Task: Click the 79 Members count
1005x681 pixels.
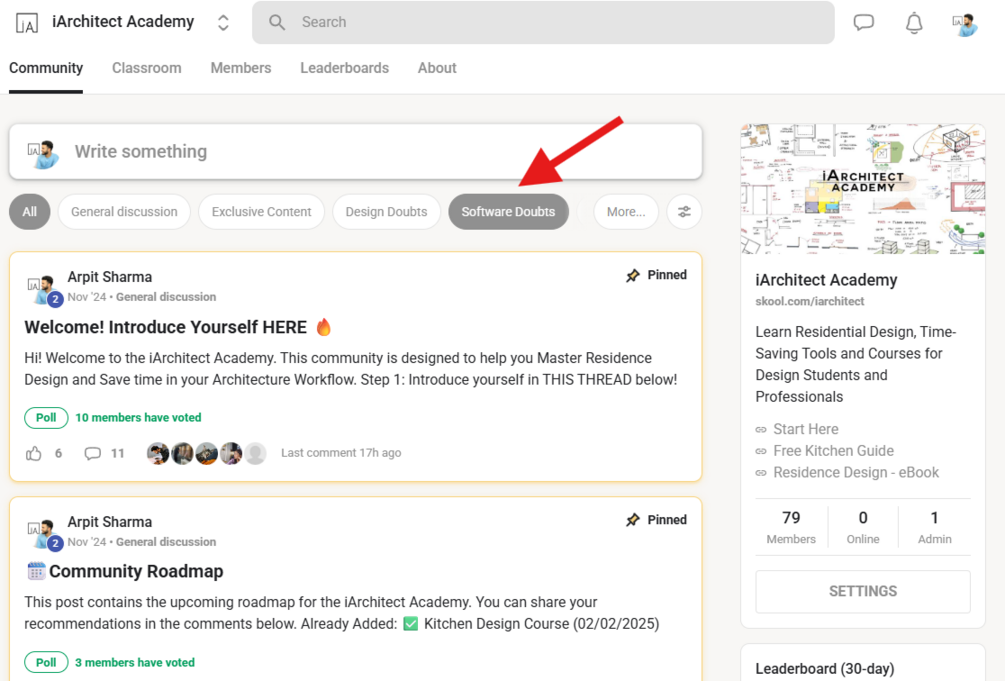Action: click(791, 527)
